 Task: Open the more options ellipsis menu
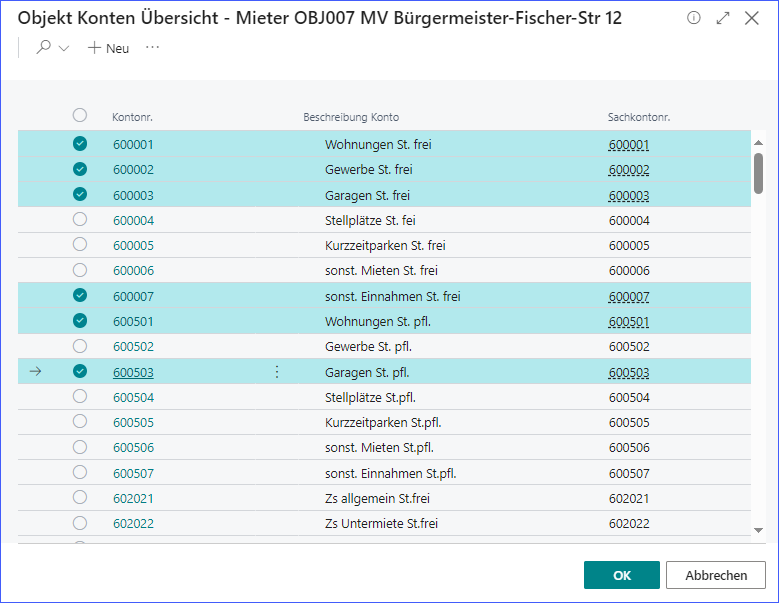tap(153, 48)
